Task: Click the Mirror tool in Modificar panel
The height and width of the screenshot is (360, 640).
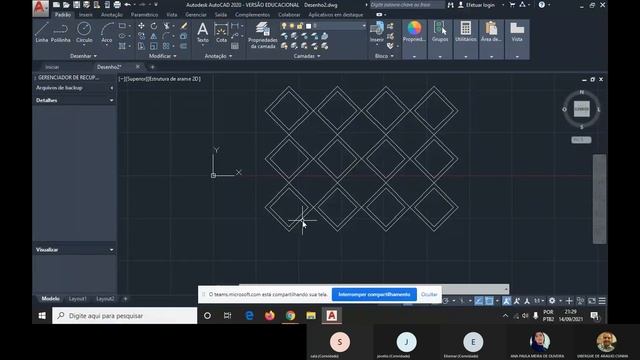Action: [154, 36]
